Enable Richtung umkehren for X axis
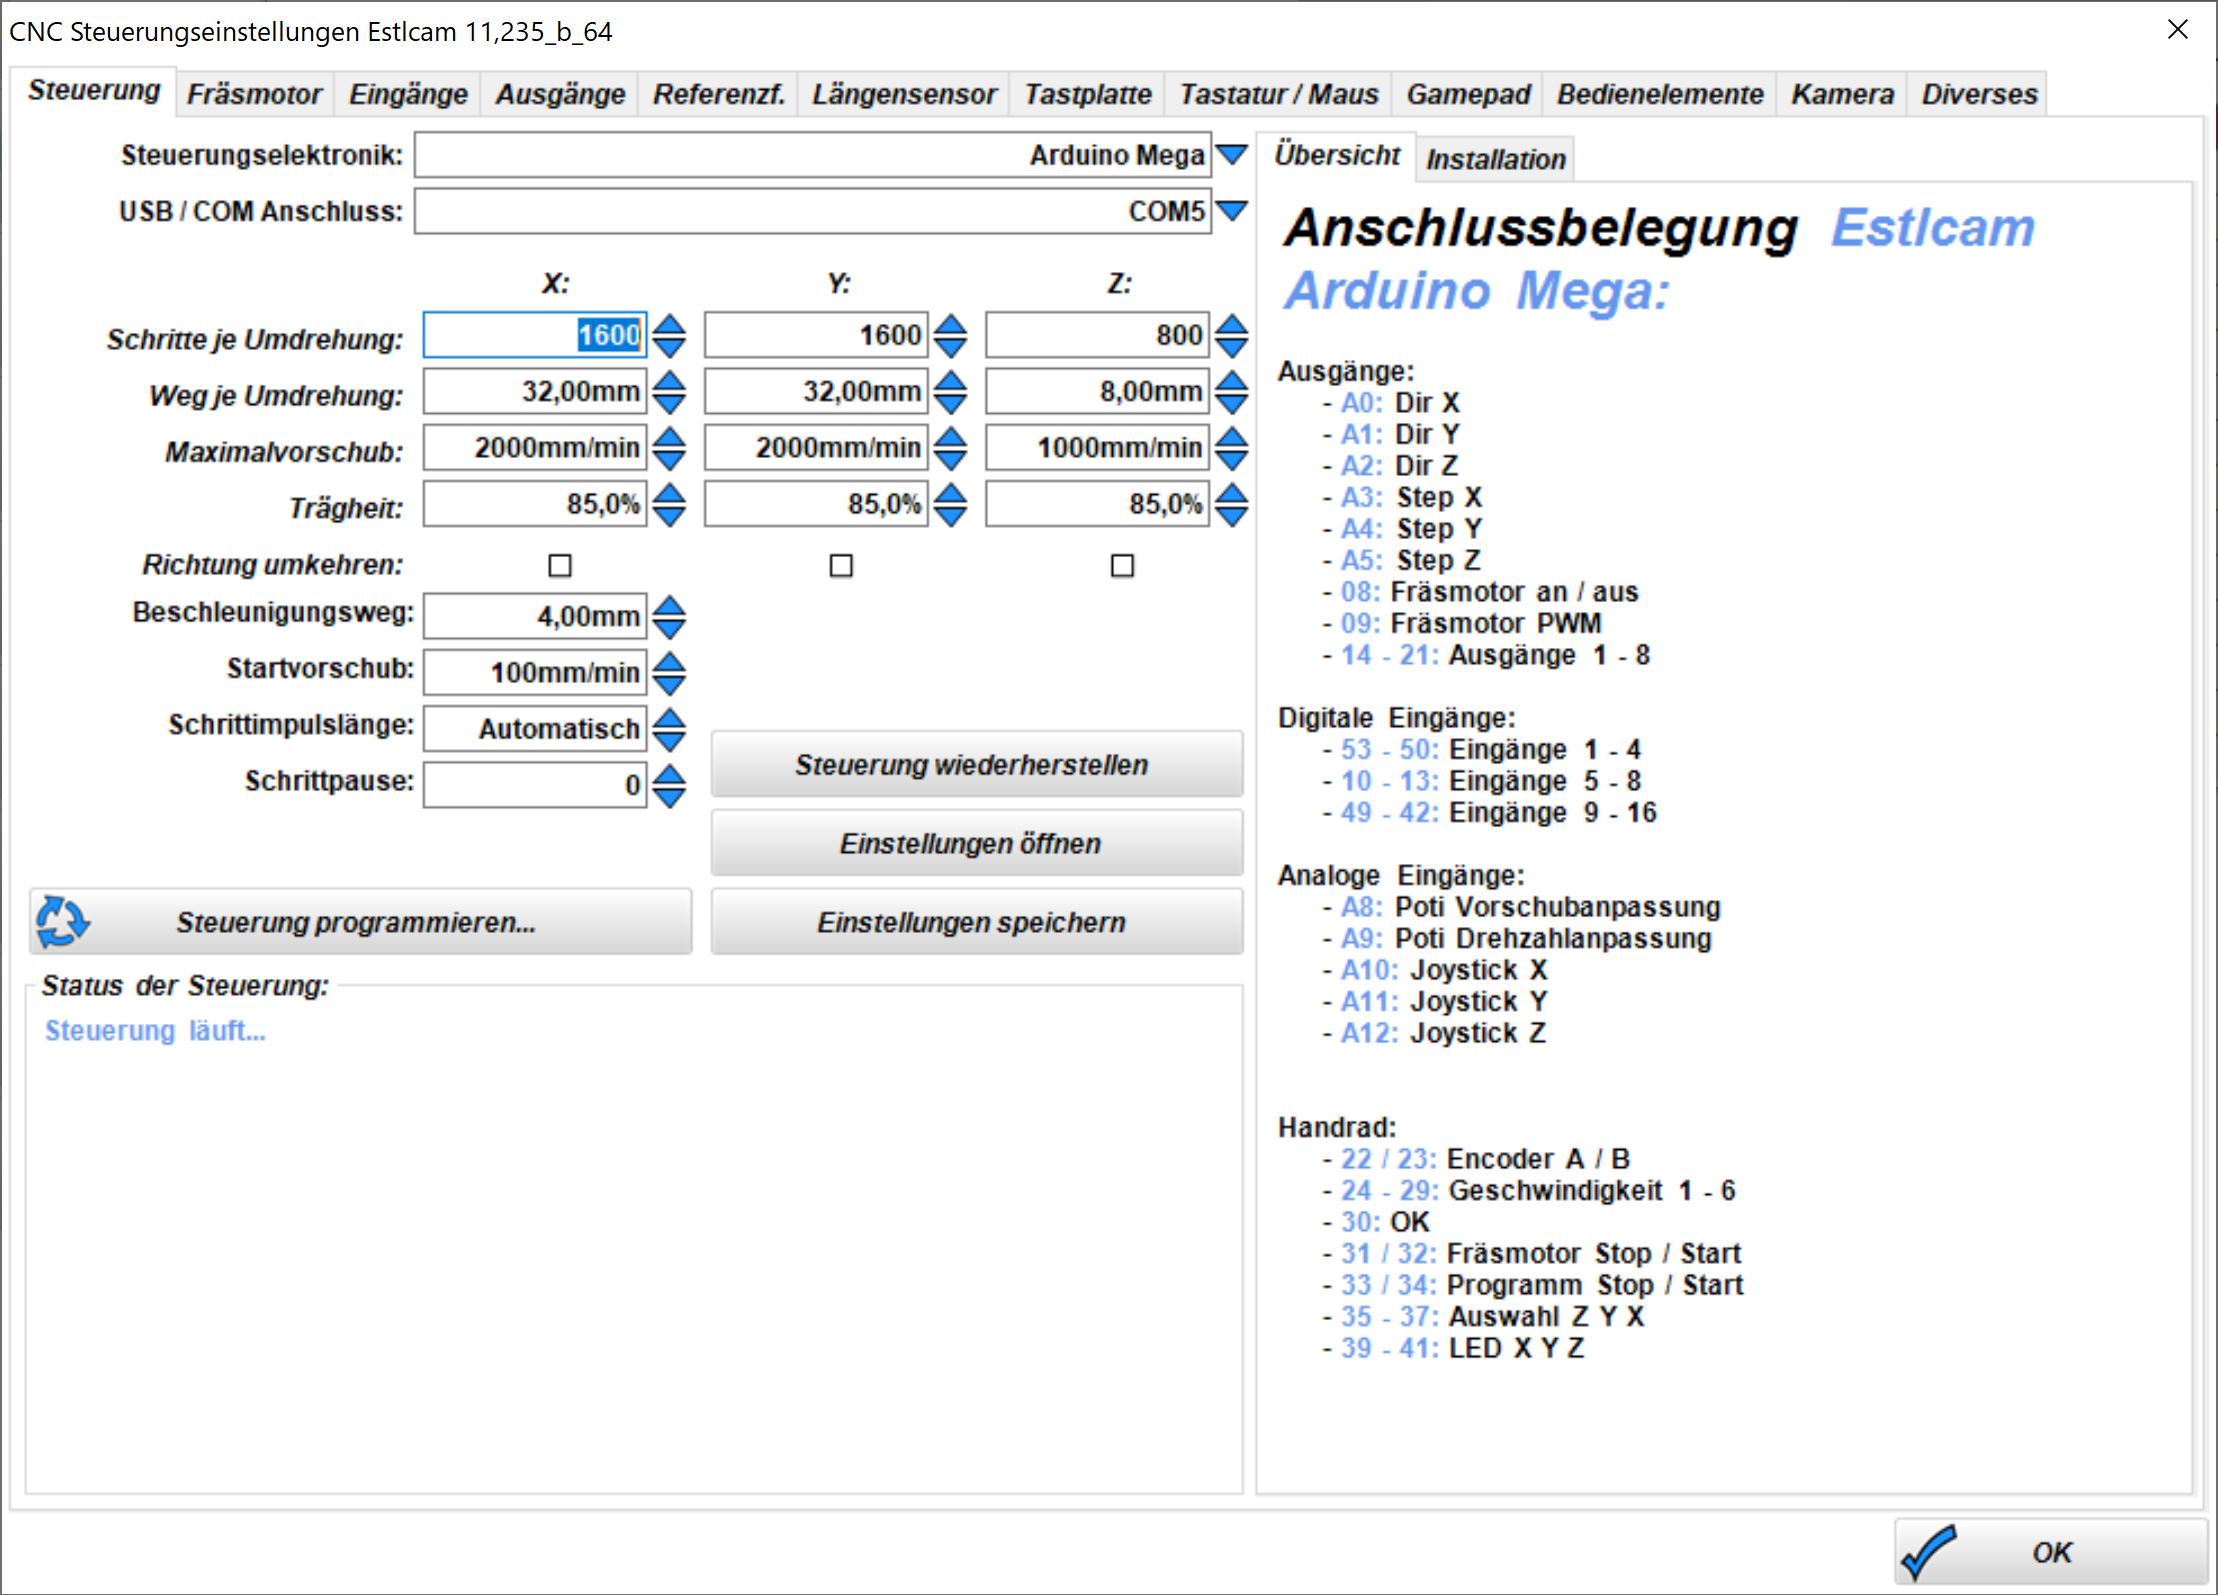The width and height of the screenshot is (2218, 1595). pyautogui.click(x=560, y=566)
